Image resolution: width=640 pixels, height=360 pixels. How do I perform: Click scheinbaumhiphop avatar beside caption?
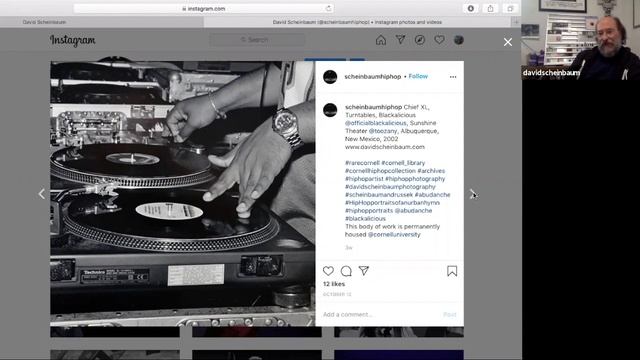click(330, 110)
